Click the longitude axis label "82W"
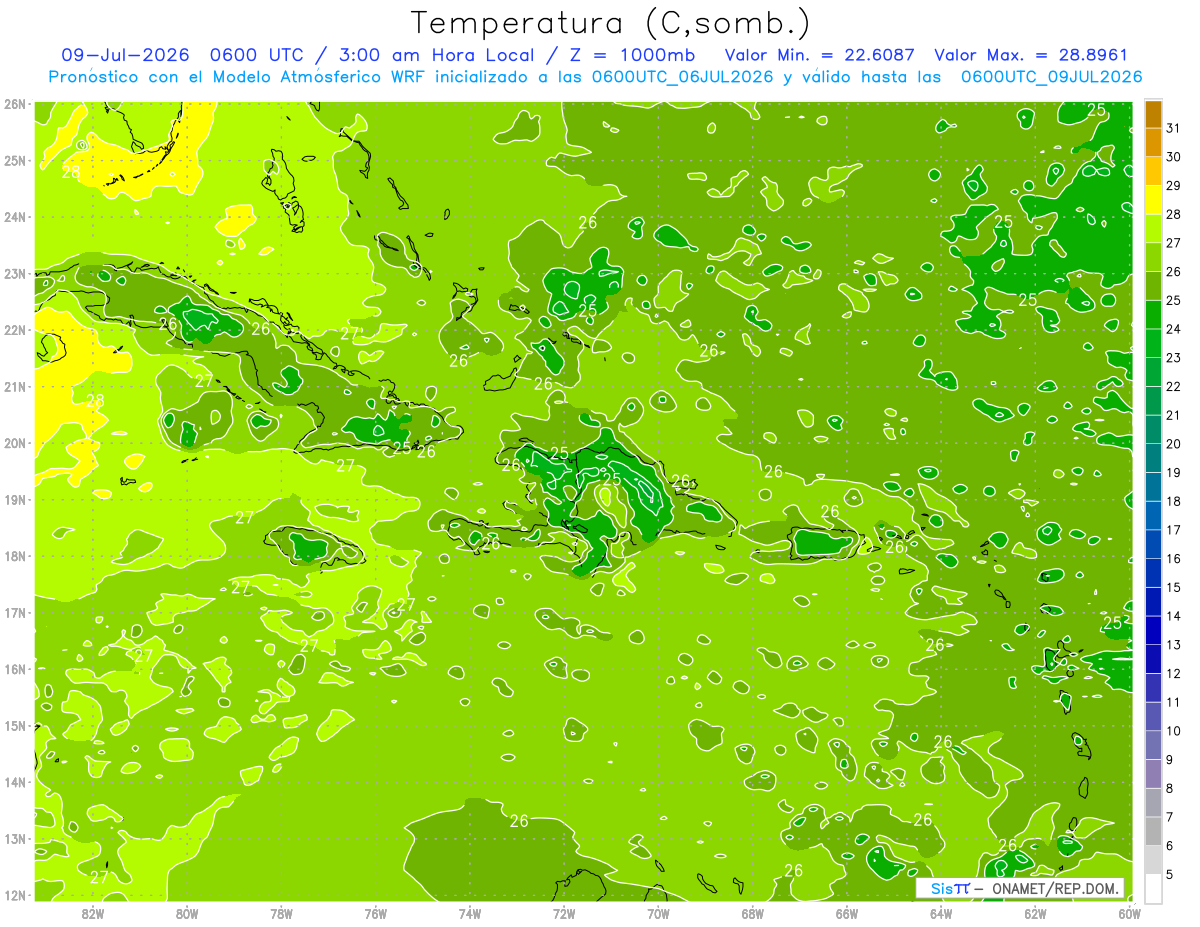The height and width of the screenshot is (927, 1200). (92, 913)
